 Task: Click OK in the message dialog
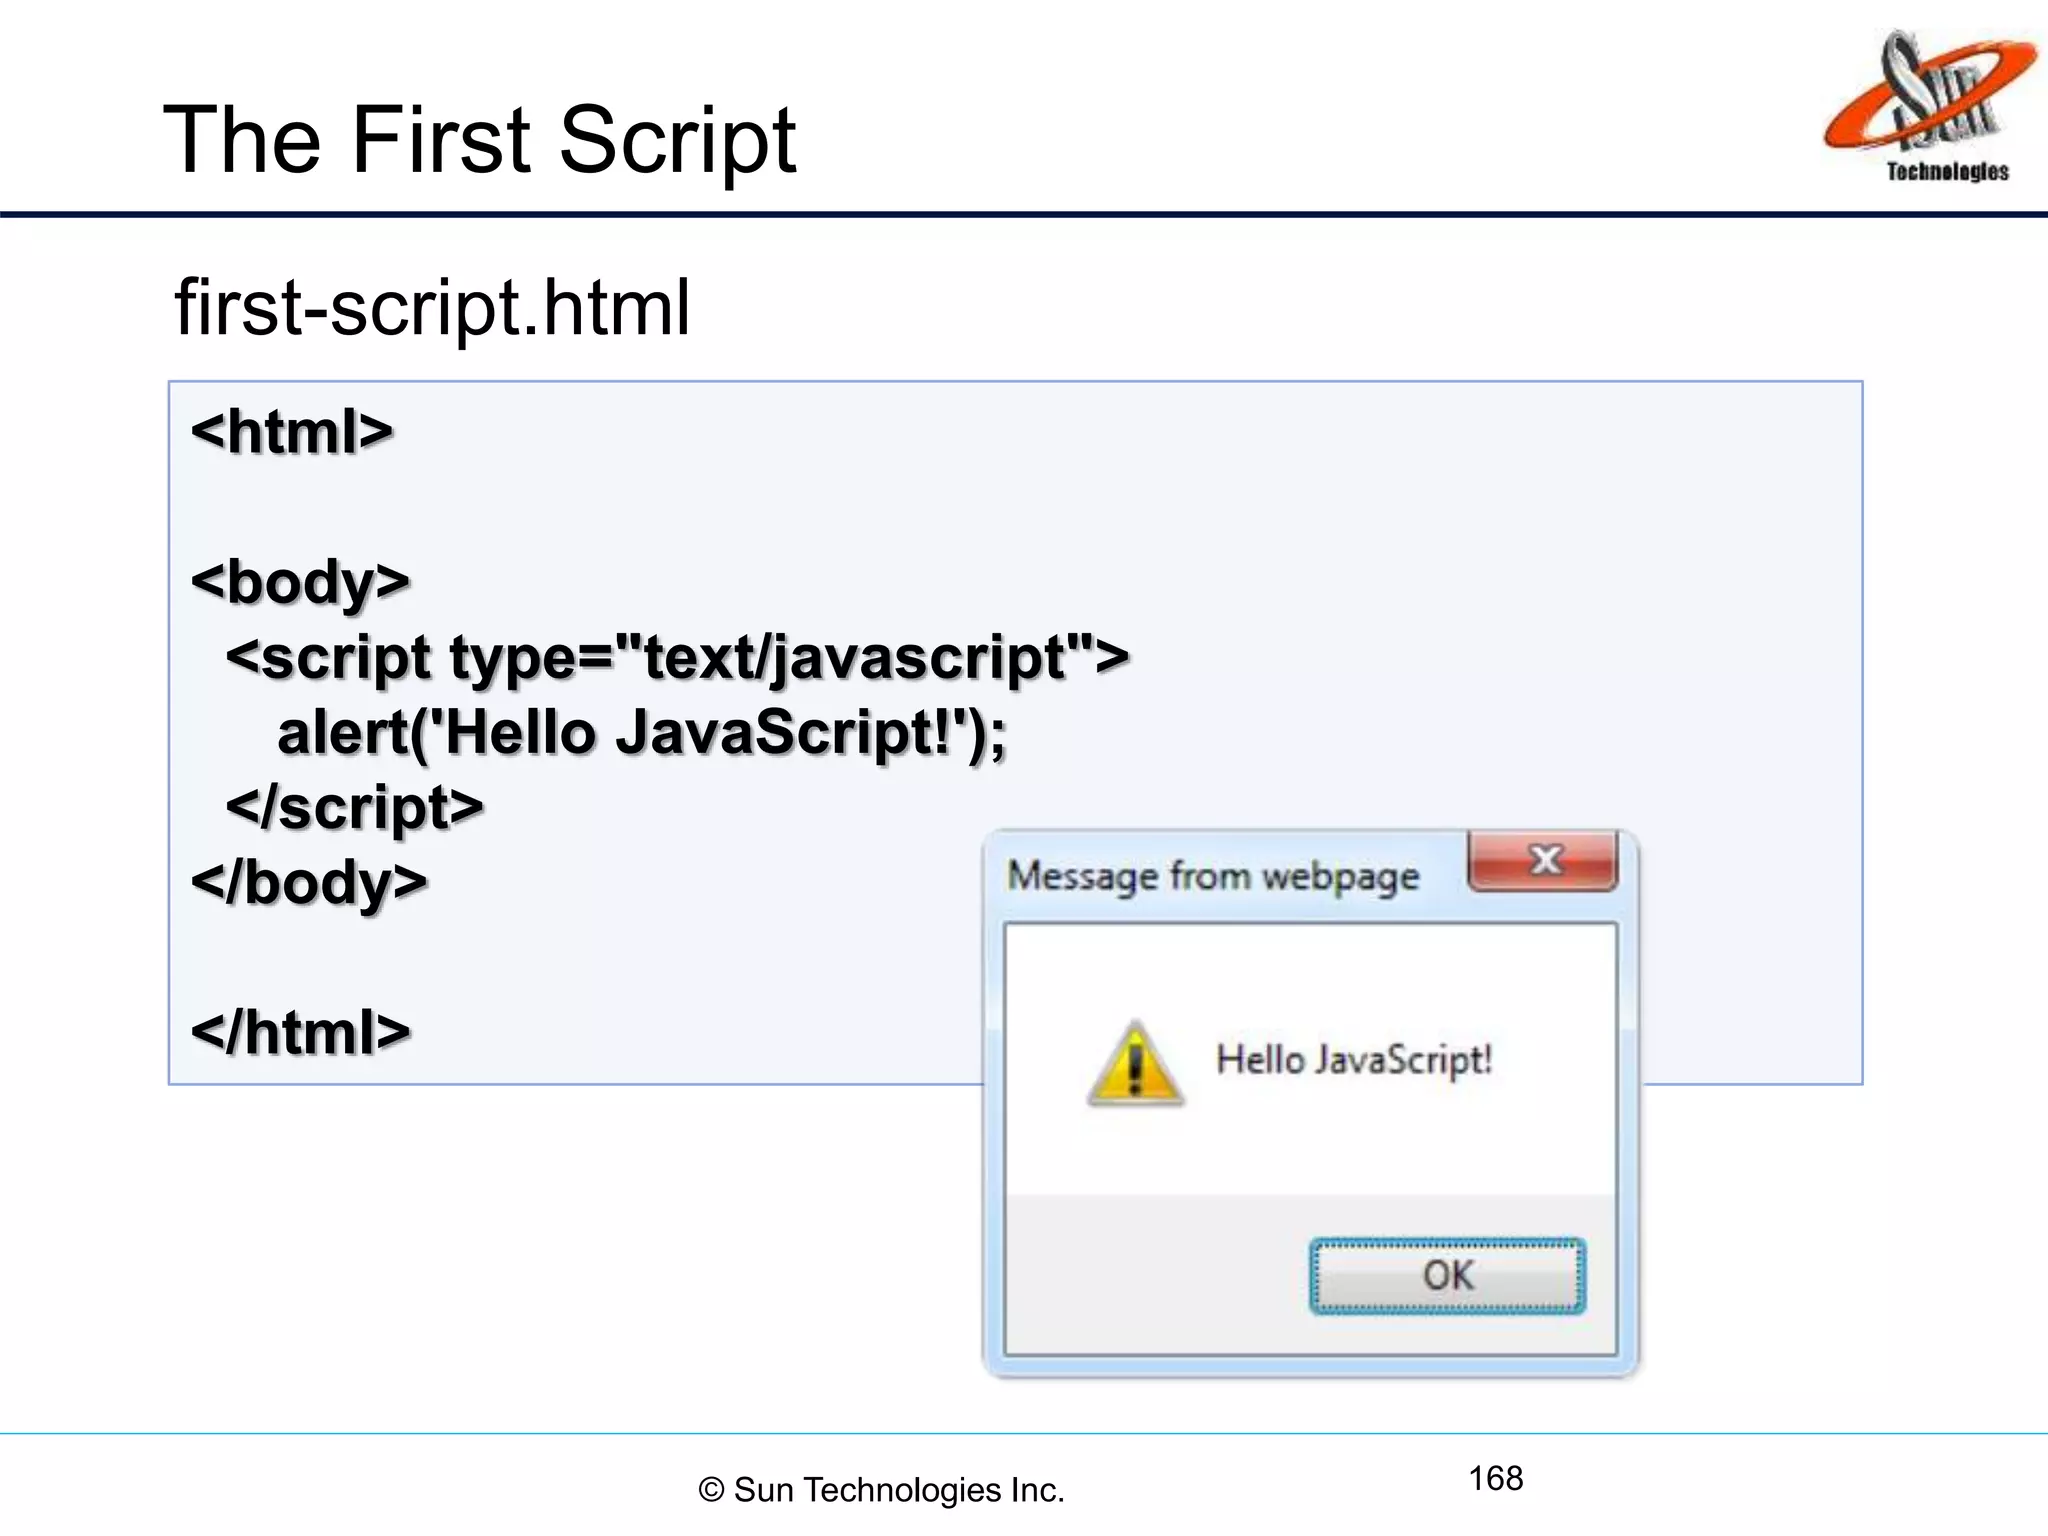1447,1275
